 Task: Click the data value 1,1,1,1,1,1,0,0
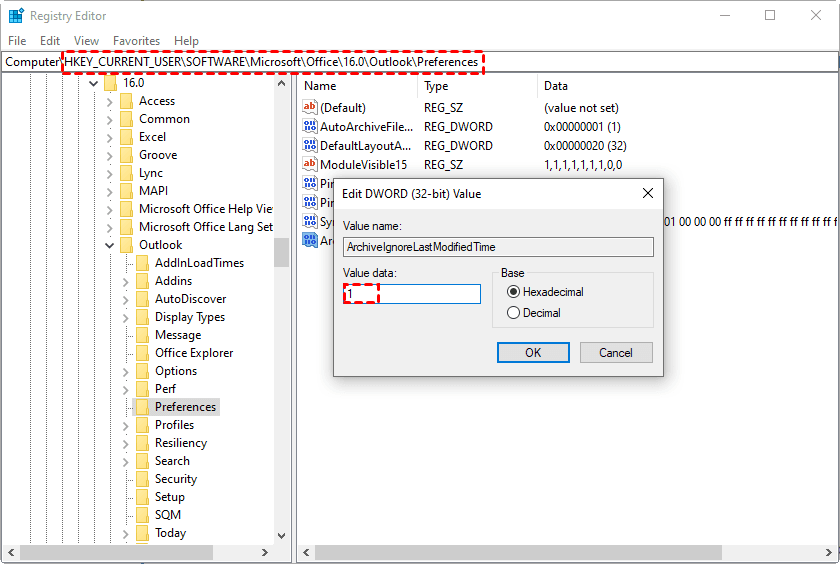point(583,164)
